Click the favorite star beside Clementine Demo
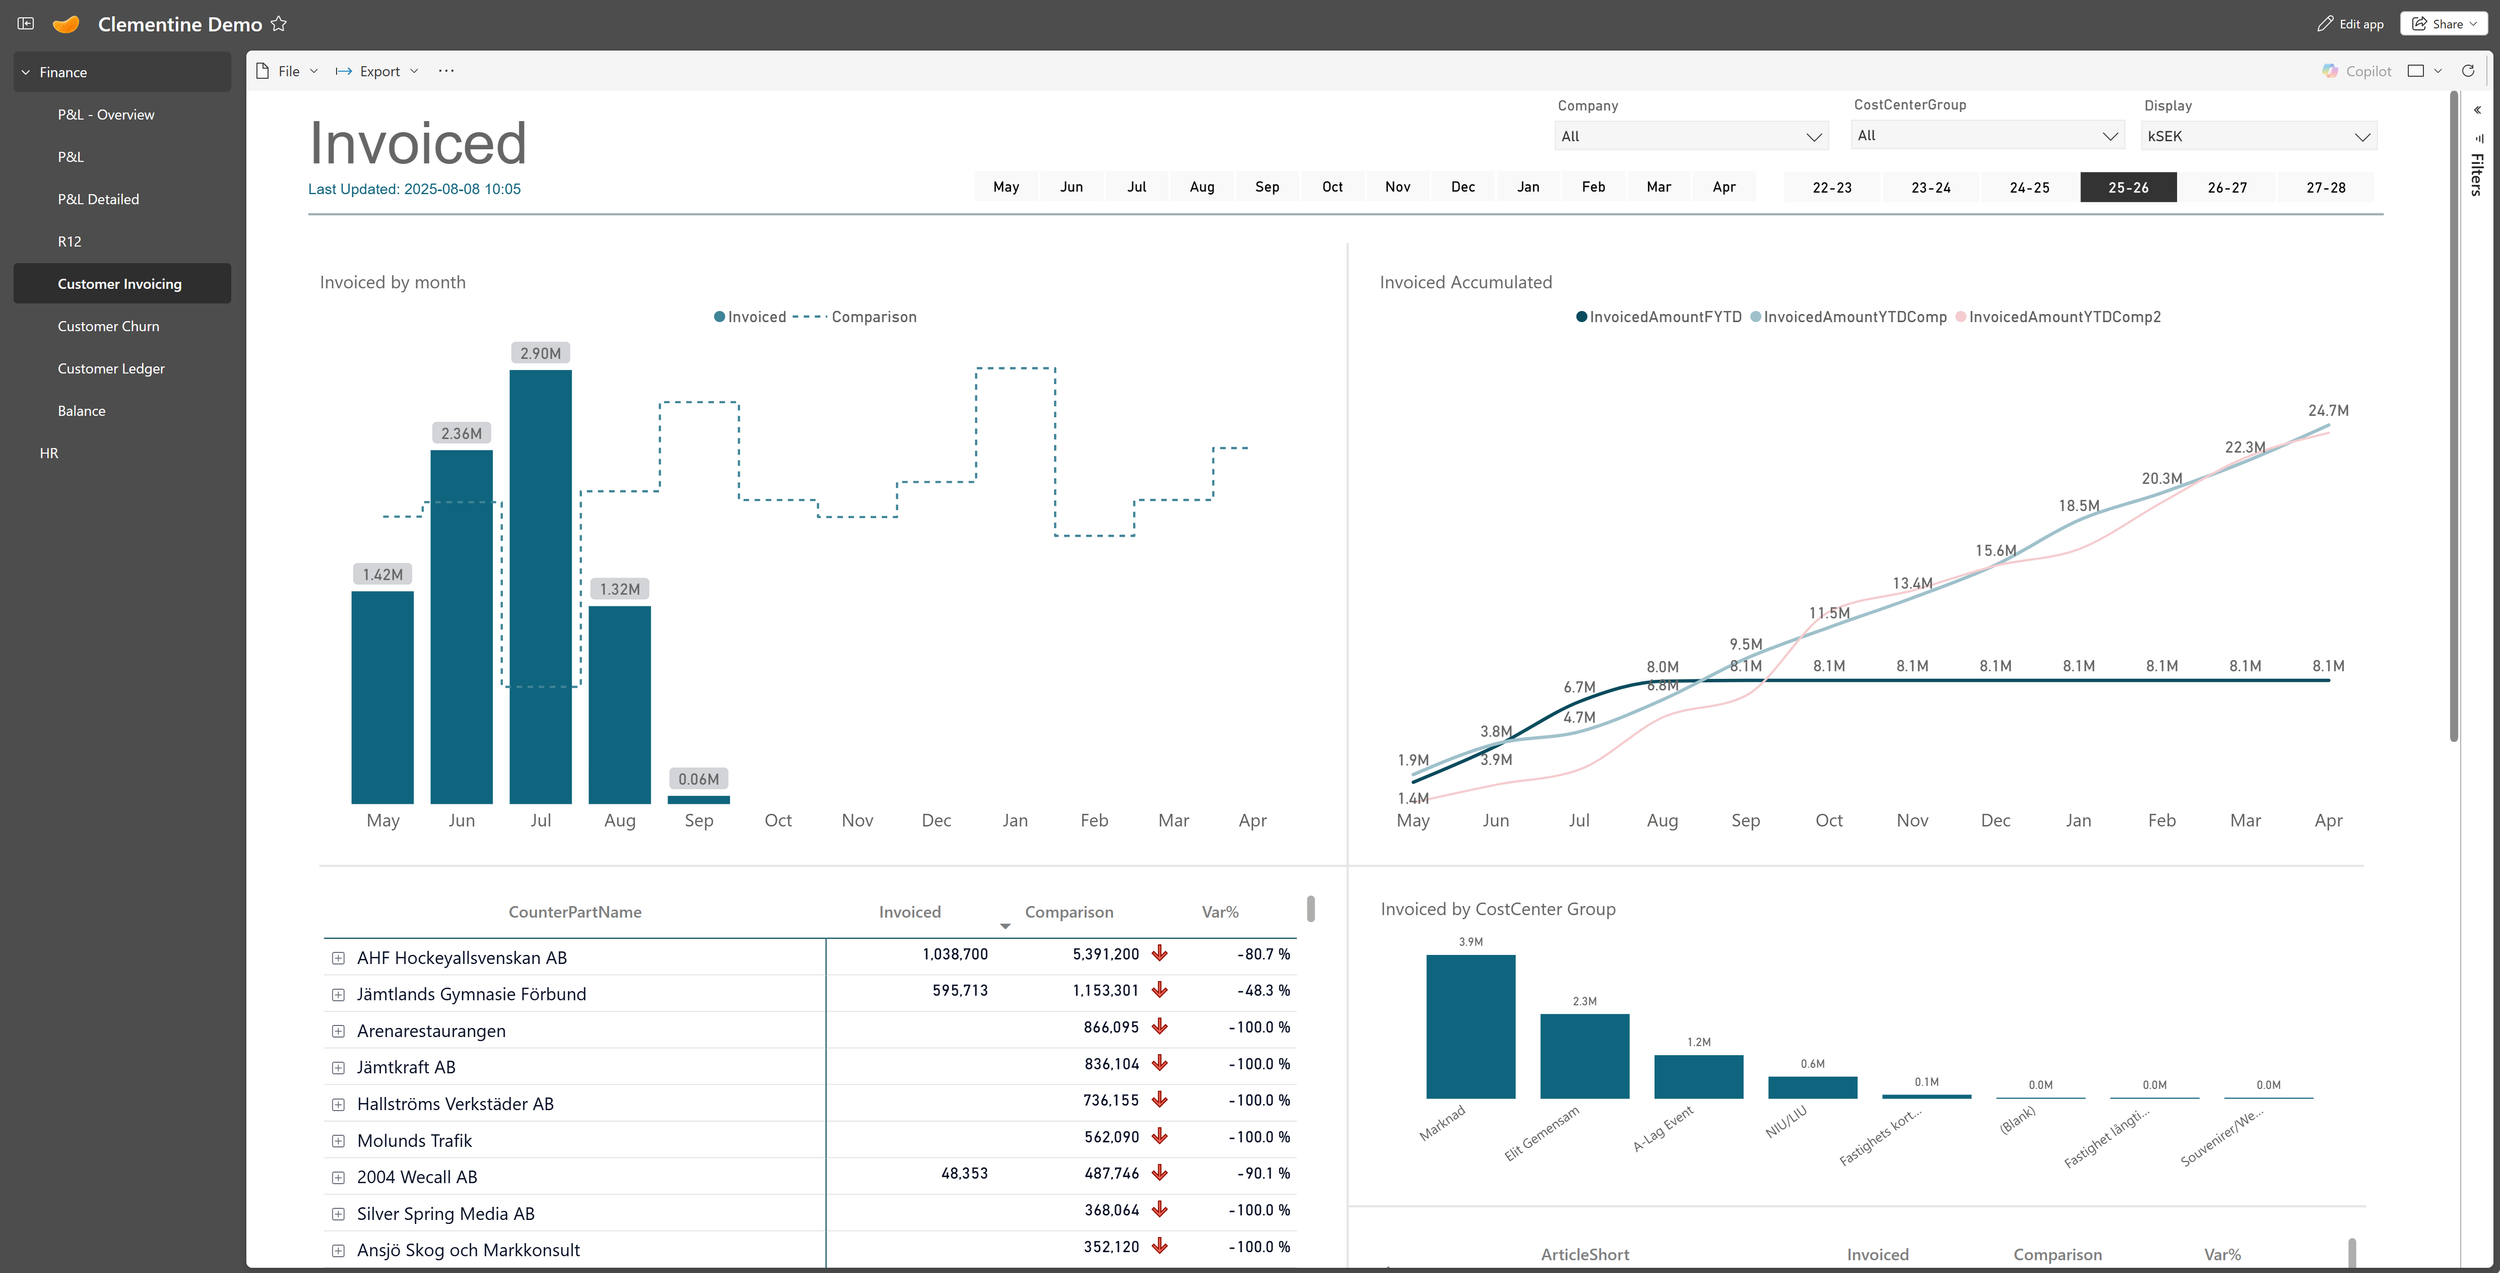2500x1273 pixels. (279, 24)
